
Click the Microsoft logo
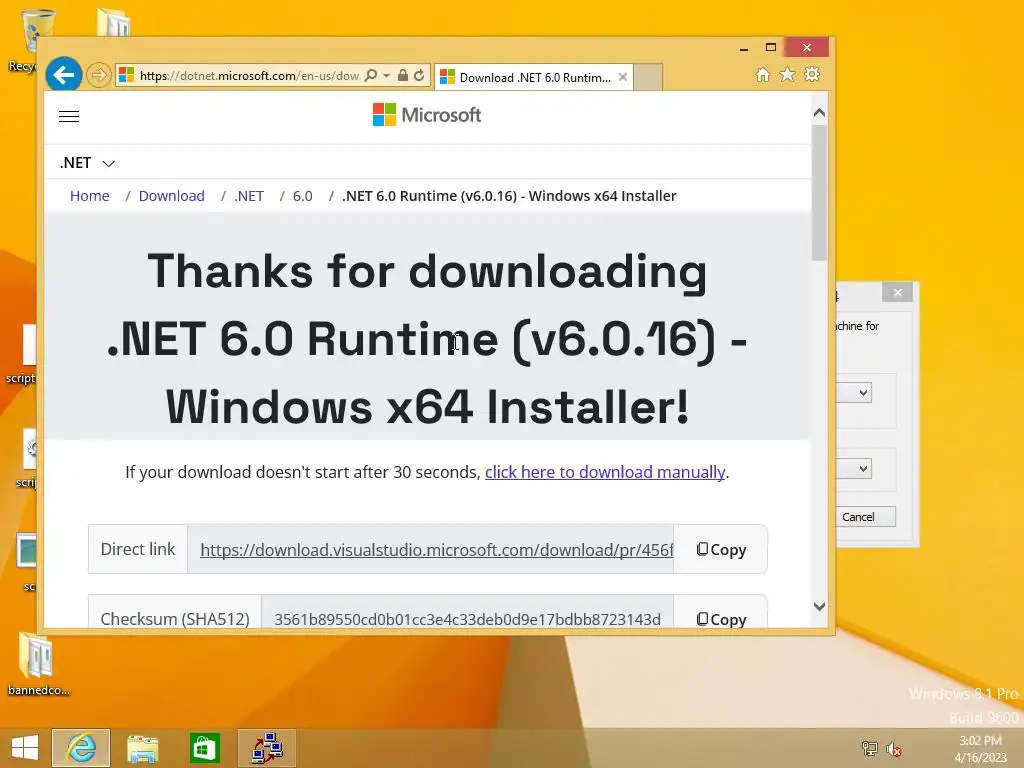(x=427, y=115)
